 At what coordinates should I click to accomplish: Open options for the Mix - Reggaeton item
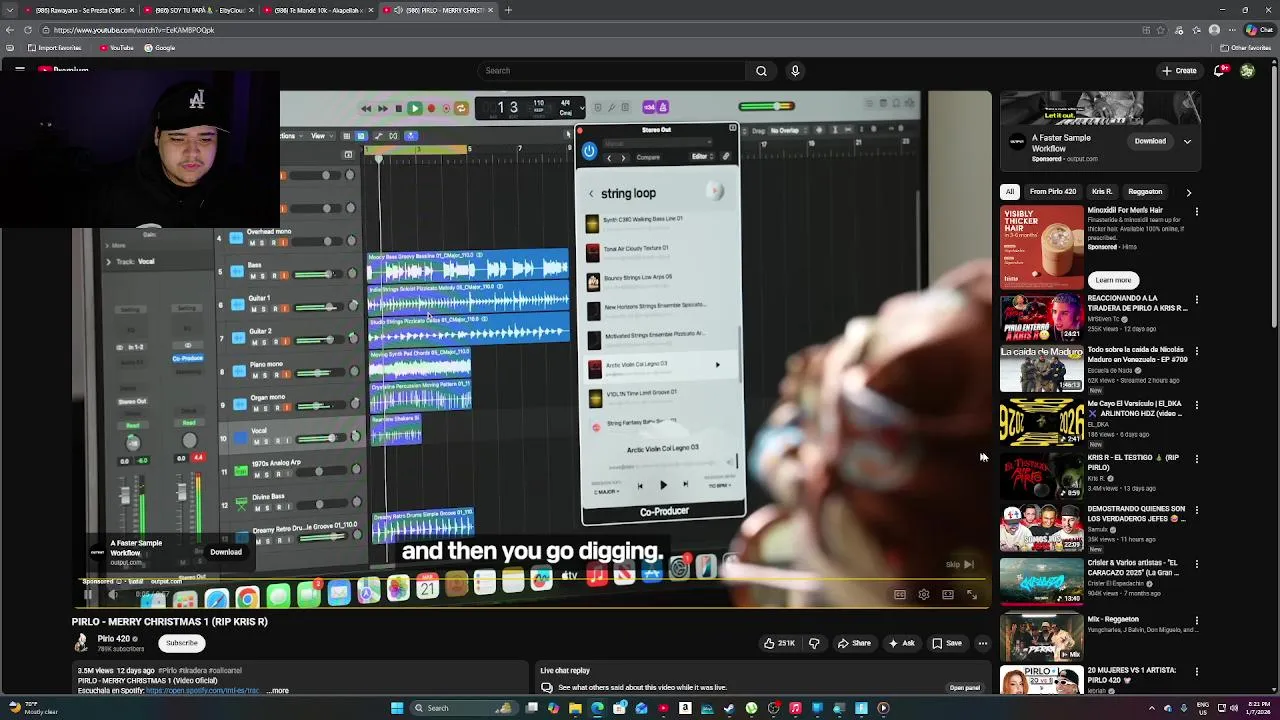1197,621
